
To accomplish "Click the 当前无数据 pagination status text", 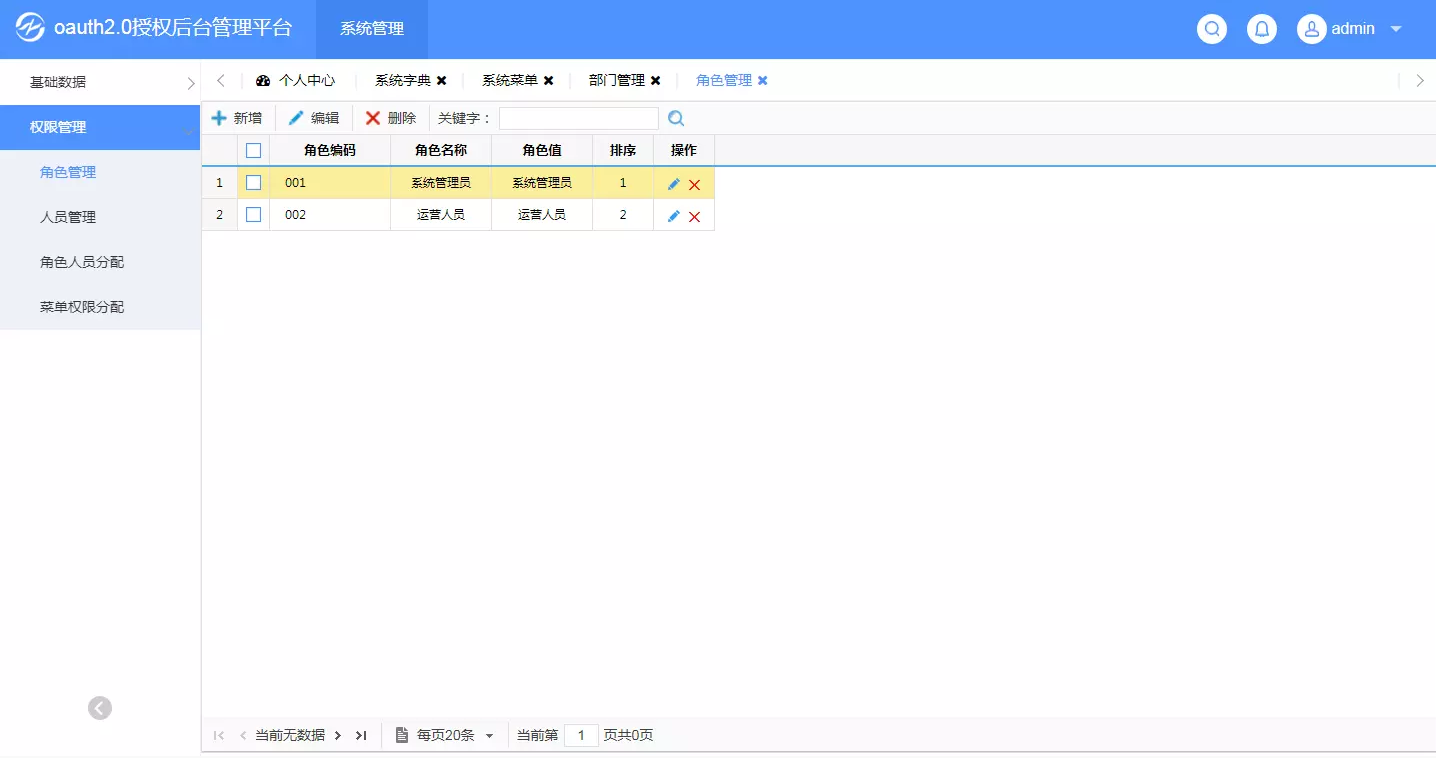I will point(290,736).
